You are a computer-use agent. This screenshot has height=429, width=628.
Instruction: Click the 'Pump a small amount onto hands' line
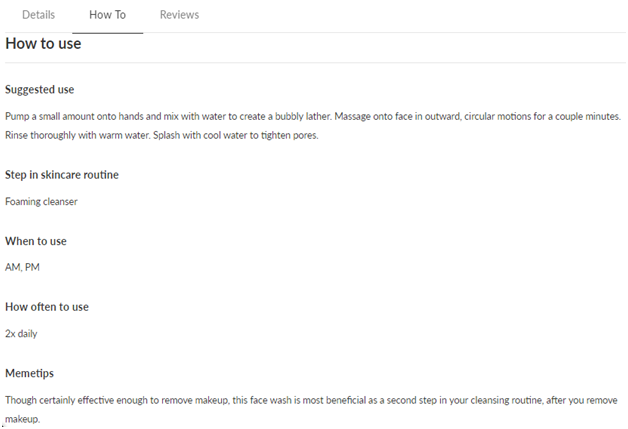(313, 117)
